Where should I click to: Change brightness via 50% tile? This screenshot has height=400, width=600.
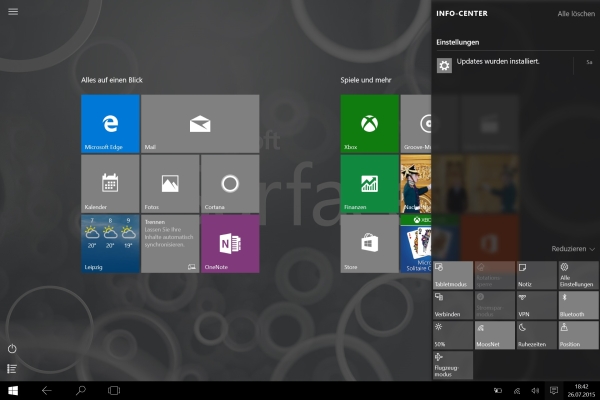tap(453, 335)
